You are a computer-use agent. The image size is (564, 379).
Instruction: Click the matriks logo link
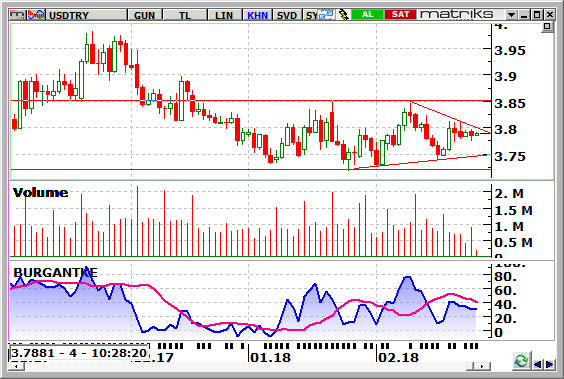[x=457, y=14]
